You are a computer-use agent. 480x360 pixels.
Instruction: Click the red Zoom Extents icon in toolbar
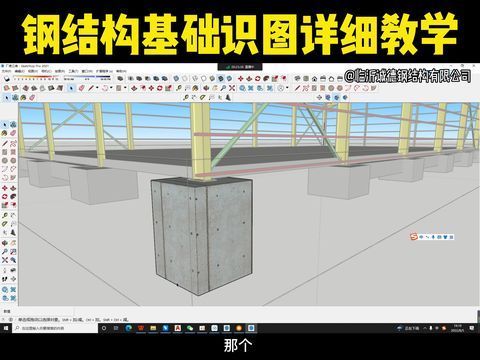tap(232, 88)
